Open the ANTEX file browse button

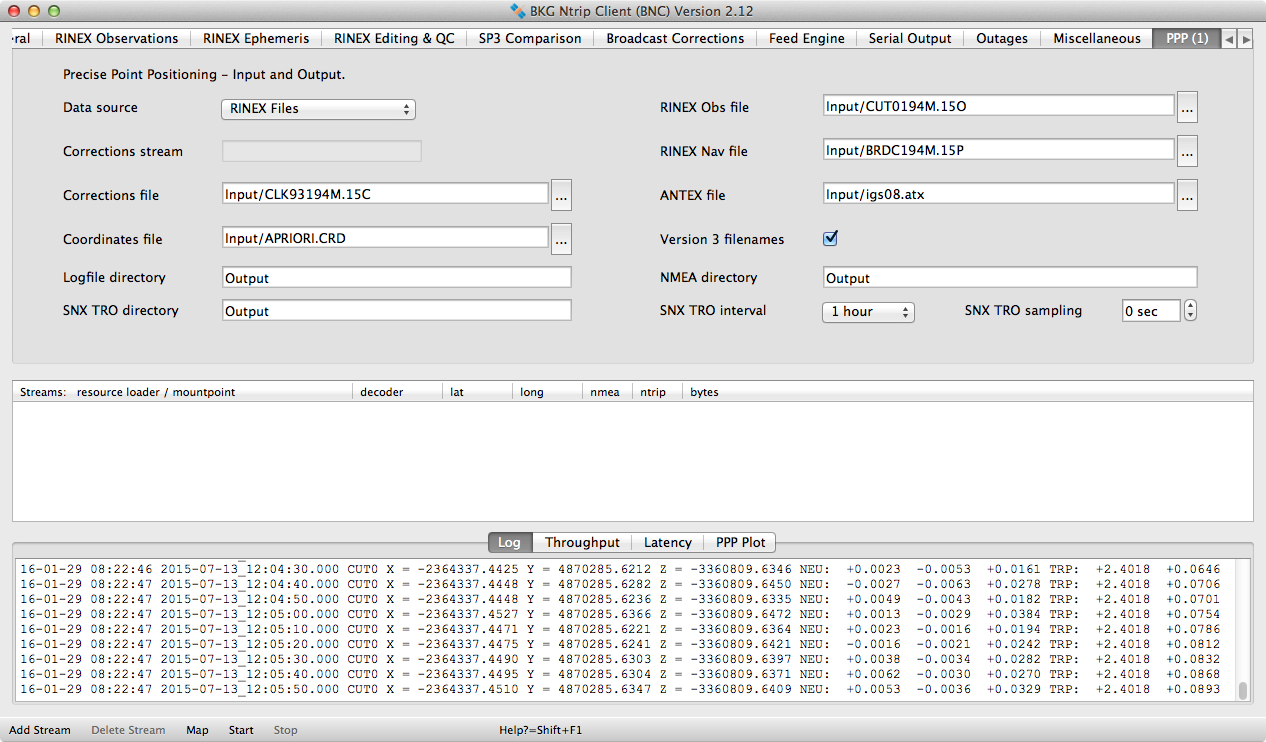(x=1187, y=195)
